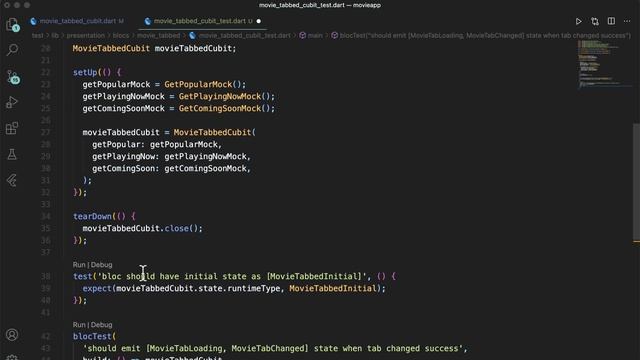The image size is (640, 360).
Task: Click 'getPopular:' named parameter
Action: 118,144
